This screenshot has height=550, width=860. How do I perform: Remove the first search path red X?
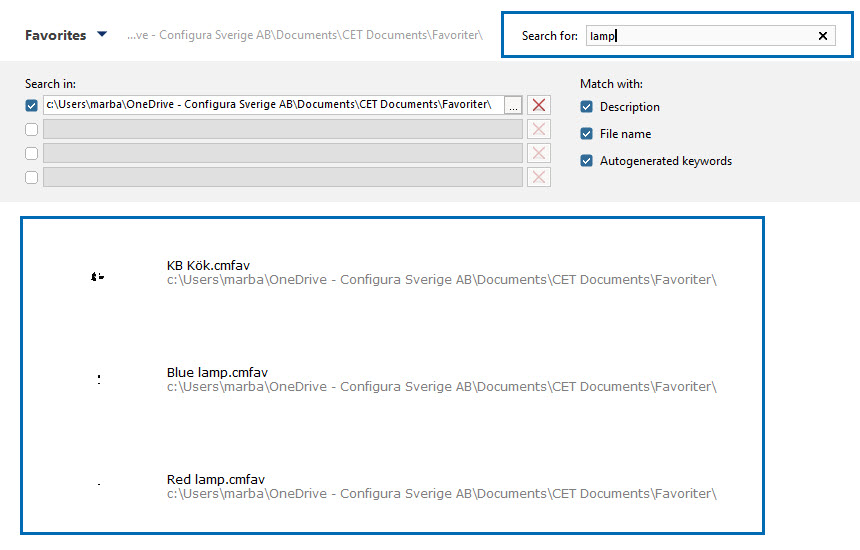539,105
